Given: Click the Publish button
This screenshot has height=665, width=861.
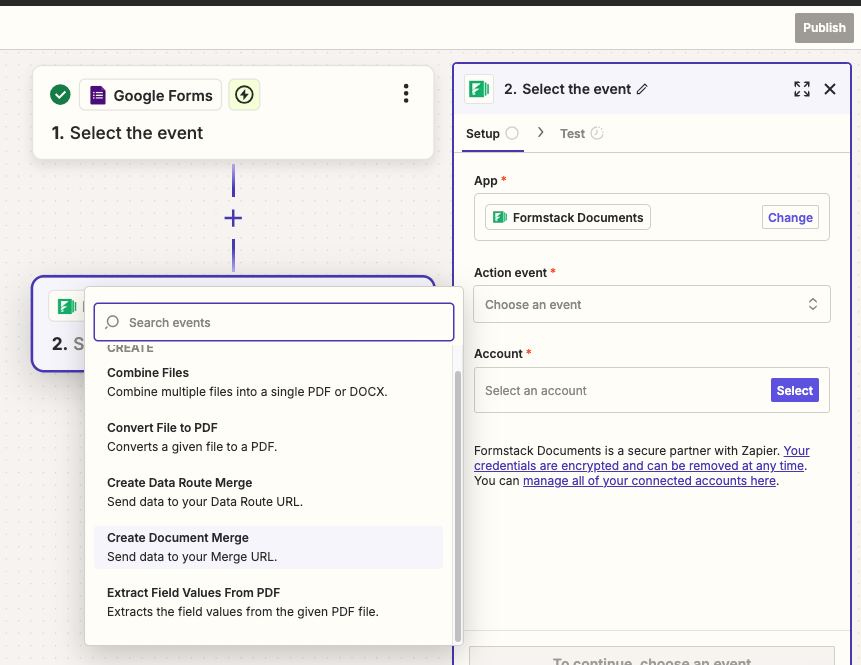Looking at the screenshot, I should [823, 27].
